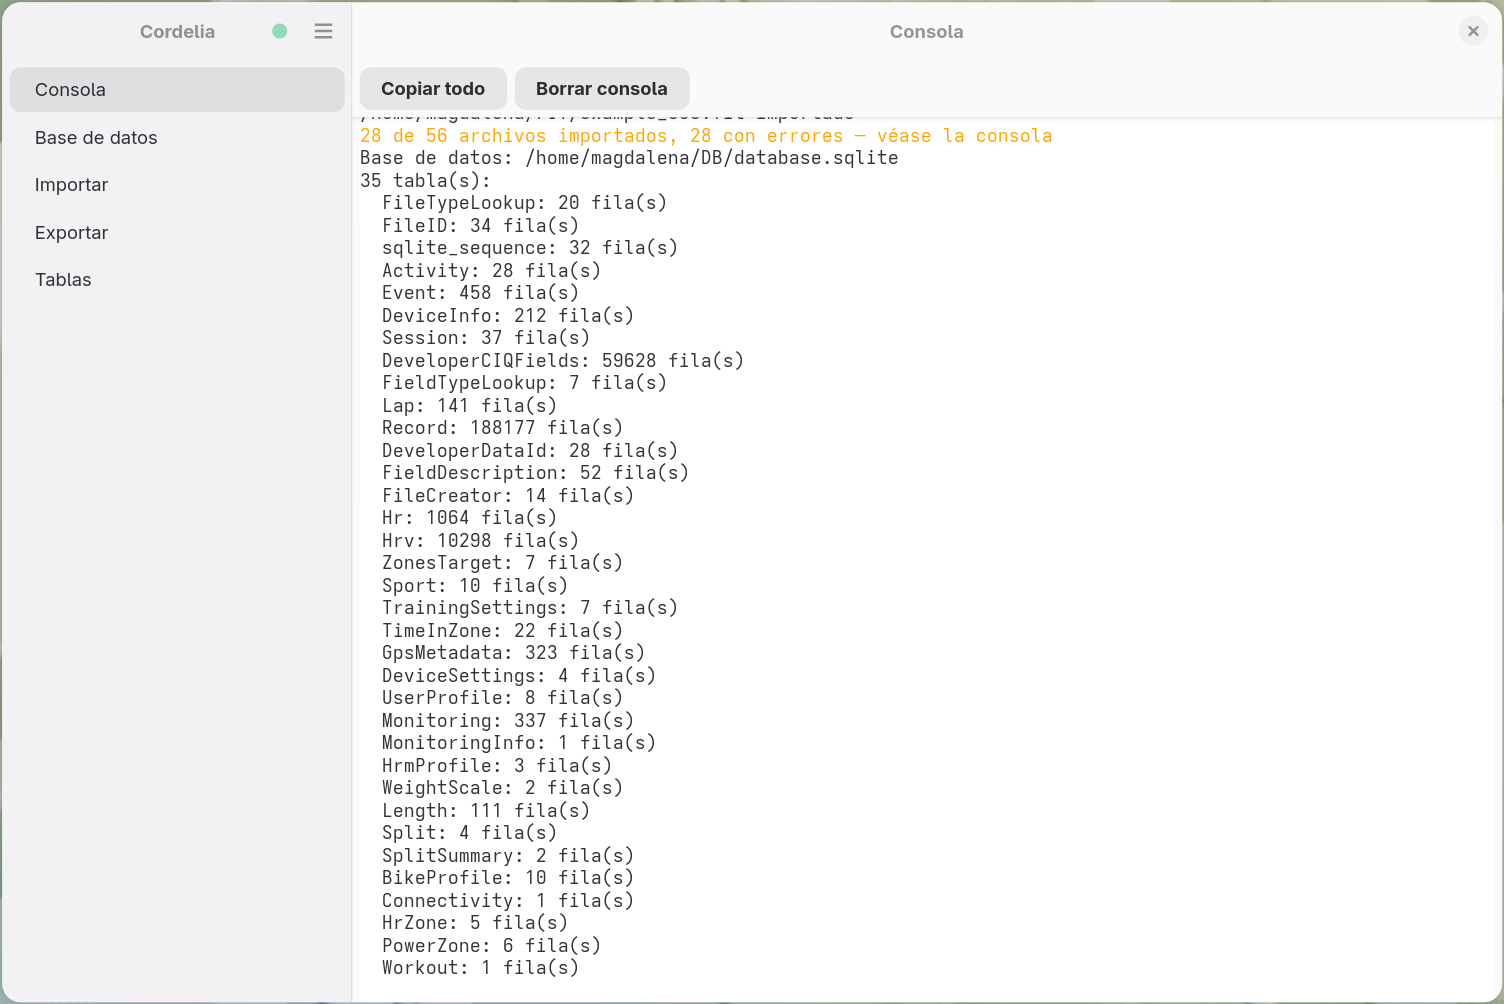Click the Monitoring: 337 fila(s) line
The height and width of the screenshot is (1004, 1504).
pos(508,721)
